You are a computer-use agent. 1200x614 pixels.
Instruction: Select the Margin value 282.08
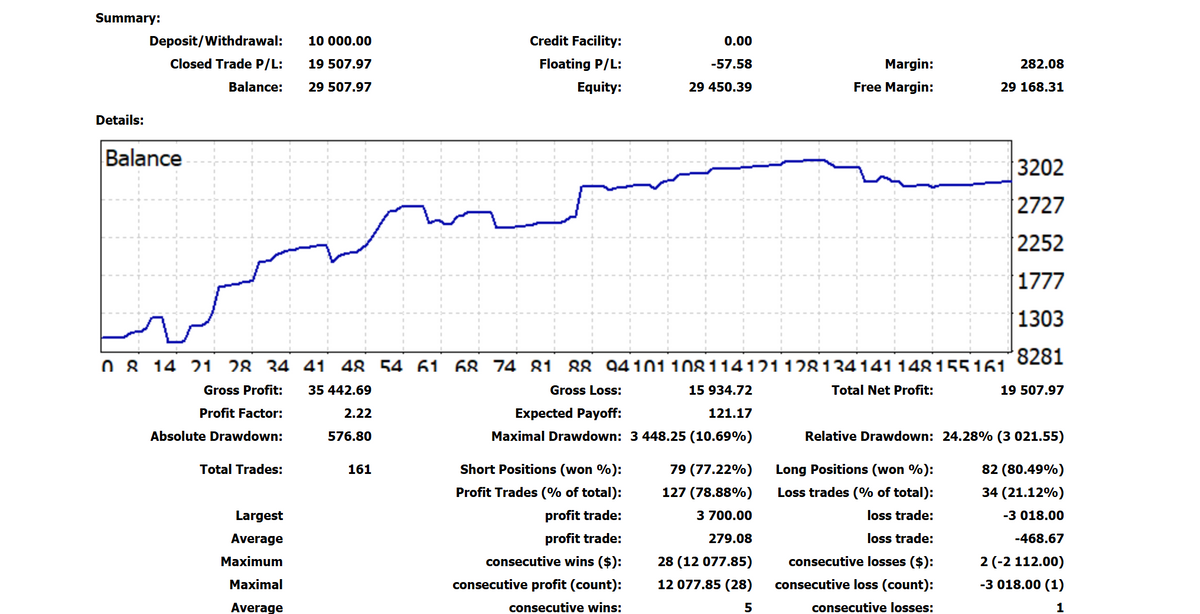point(1042,64)
